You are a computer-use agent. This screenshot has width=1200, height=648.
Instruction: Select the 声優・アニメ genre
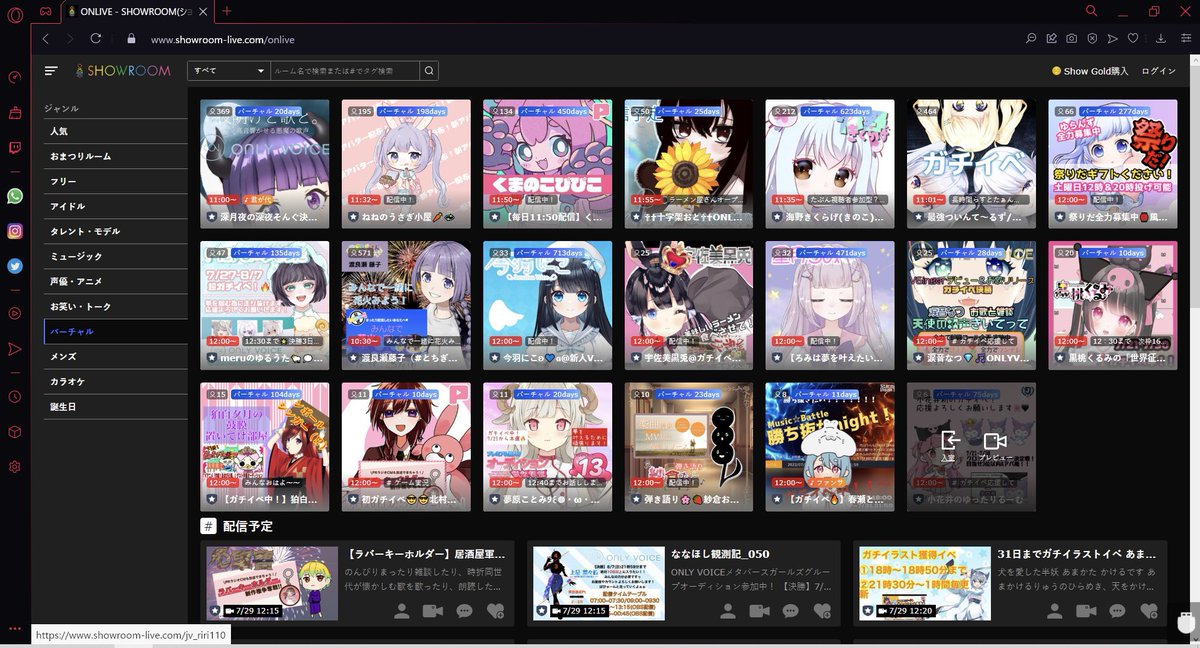coord(116,281)
